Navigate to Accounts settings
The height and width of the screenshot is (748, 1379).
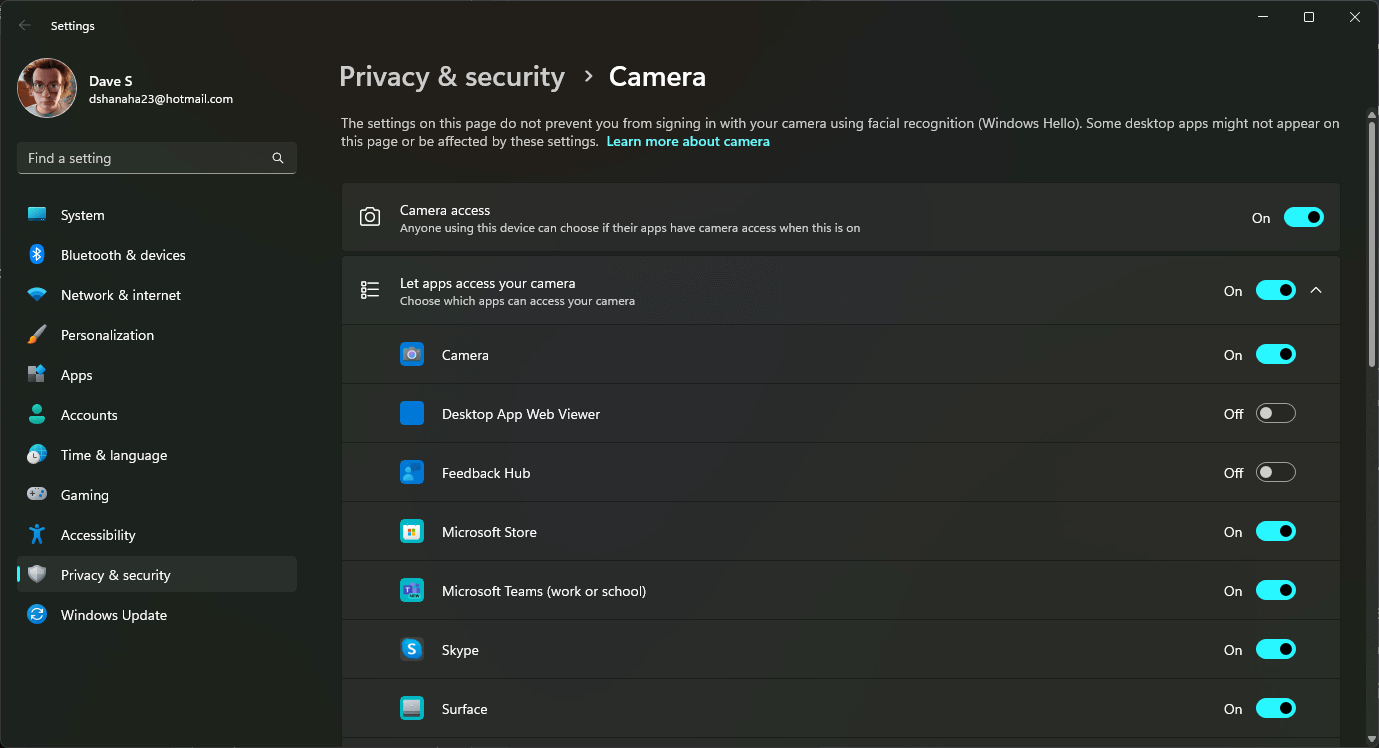click(157, 415)
